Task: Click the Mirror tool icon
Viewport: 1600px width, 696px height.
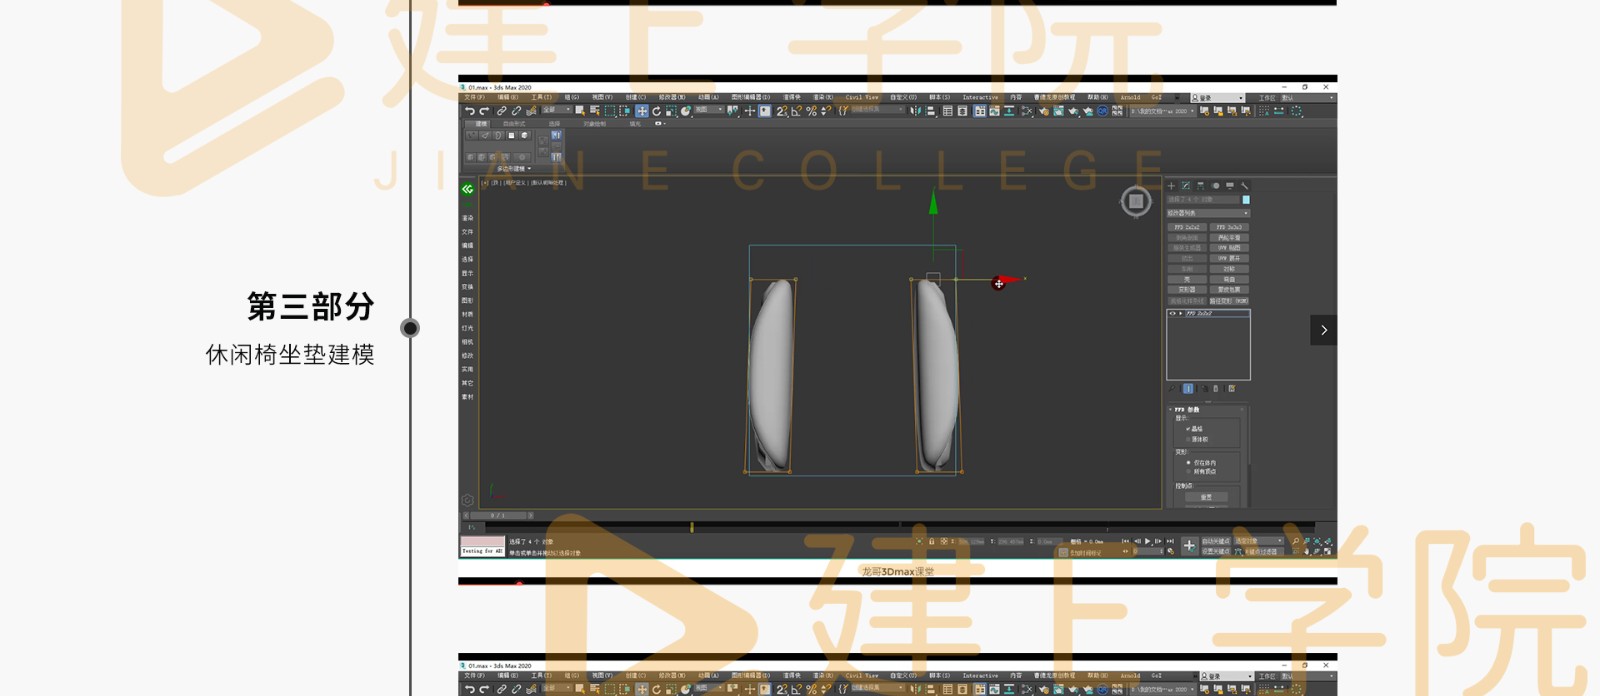Action: (915, 111)
